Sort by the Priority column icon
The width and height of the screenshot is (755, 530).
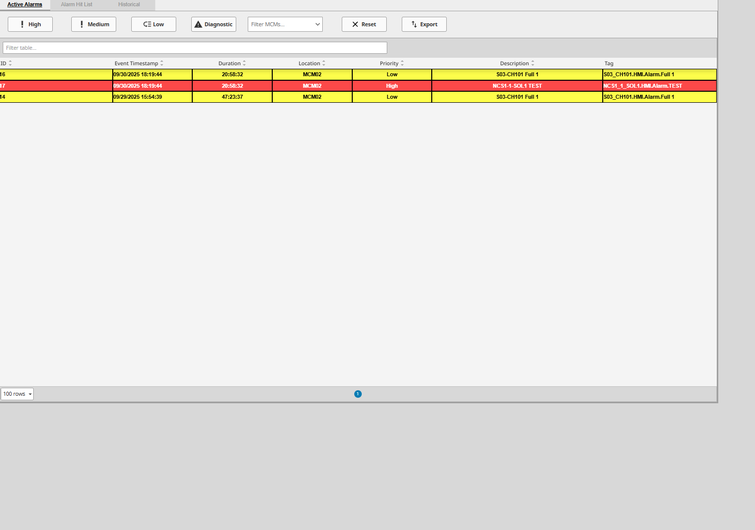pos(402,63)
